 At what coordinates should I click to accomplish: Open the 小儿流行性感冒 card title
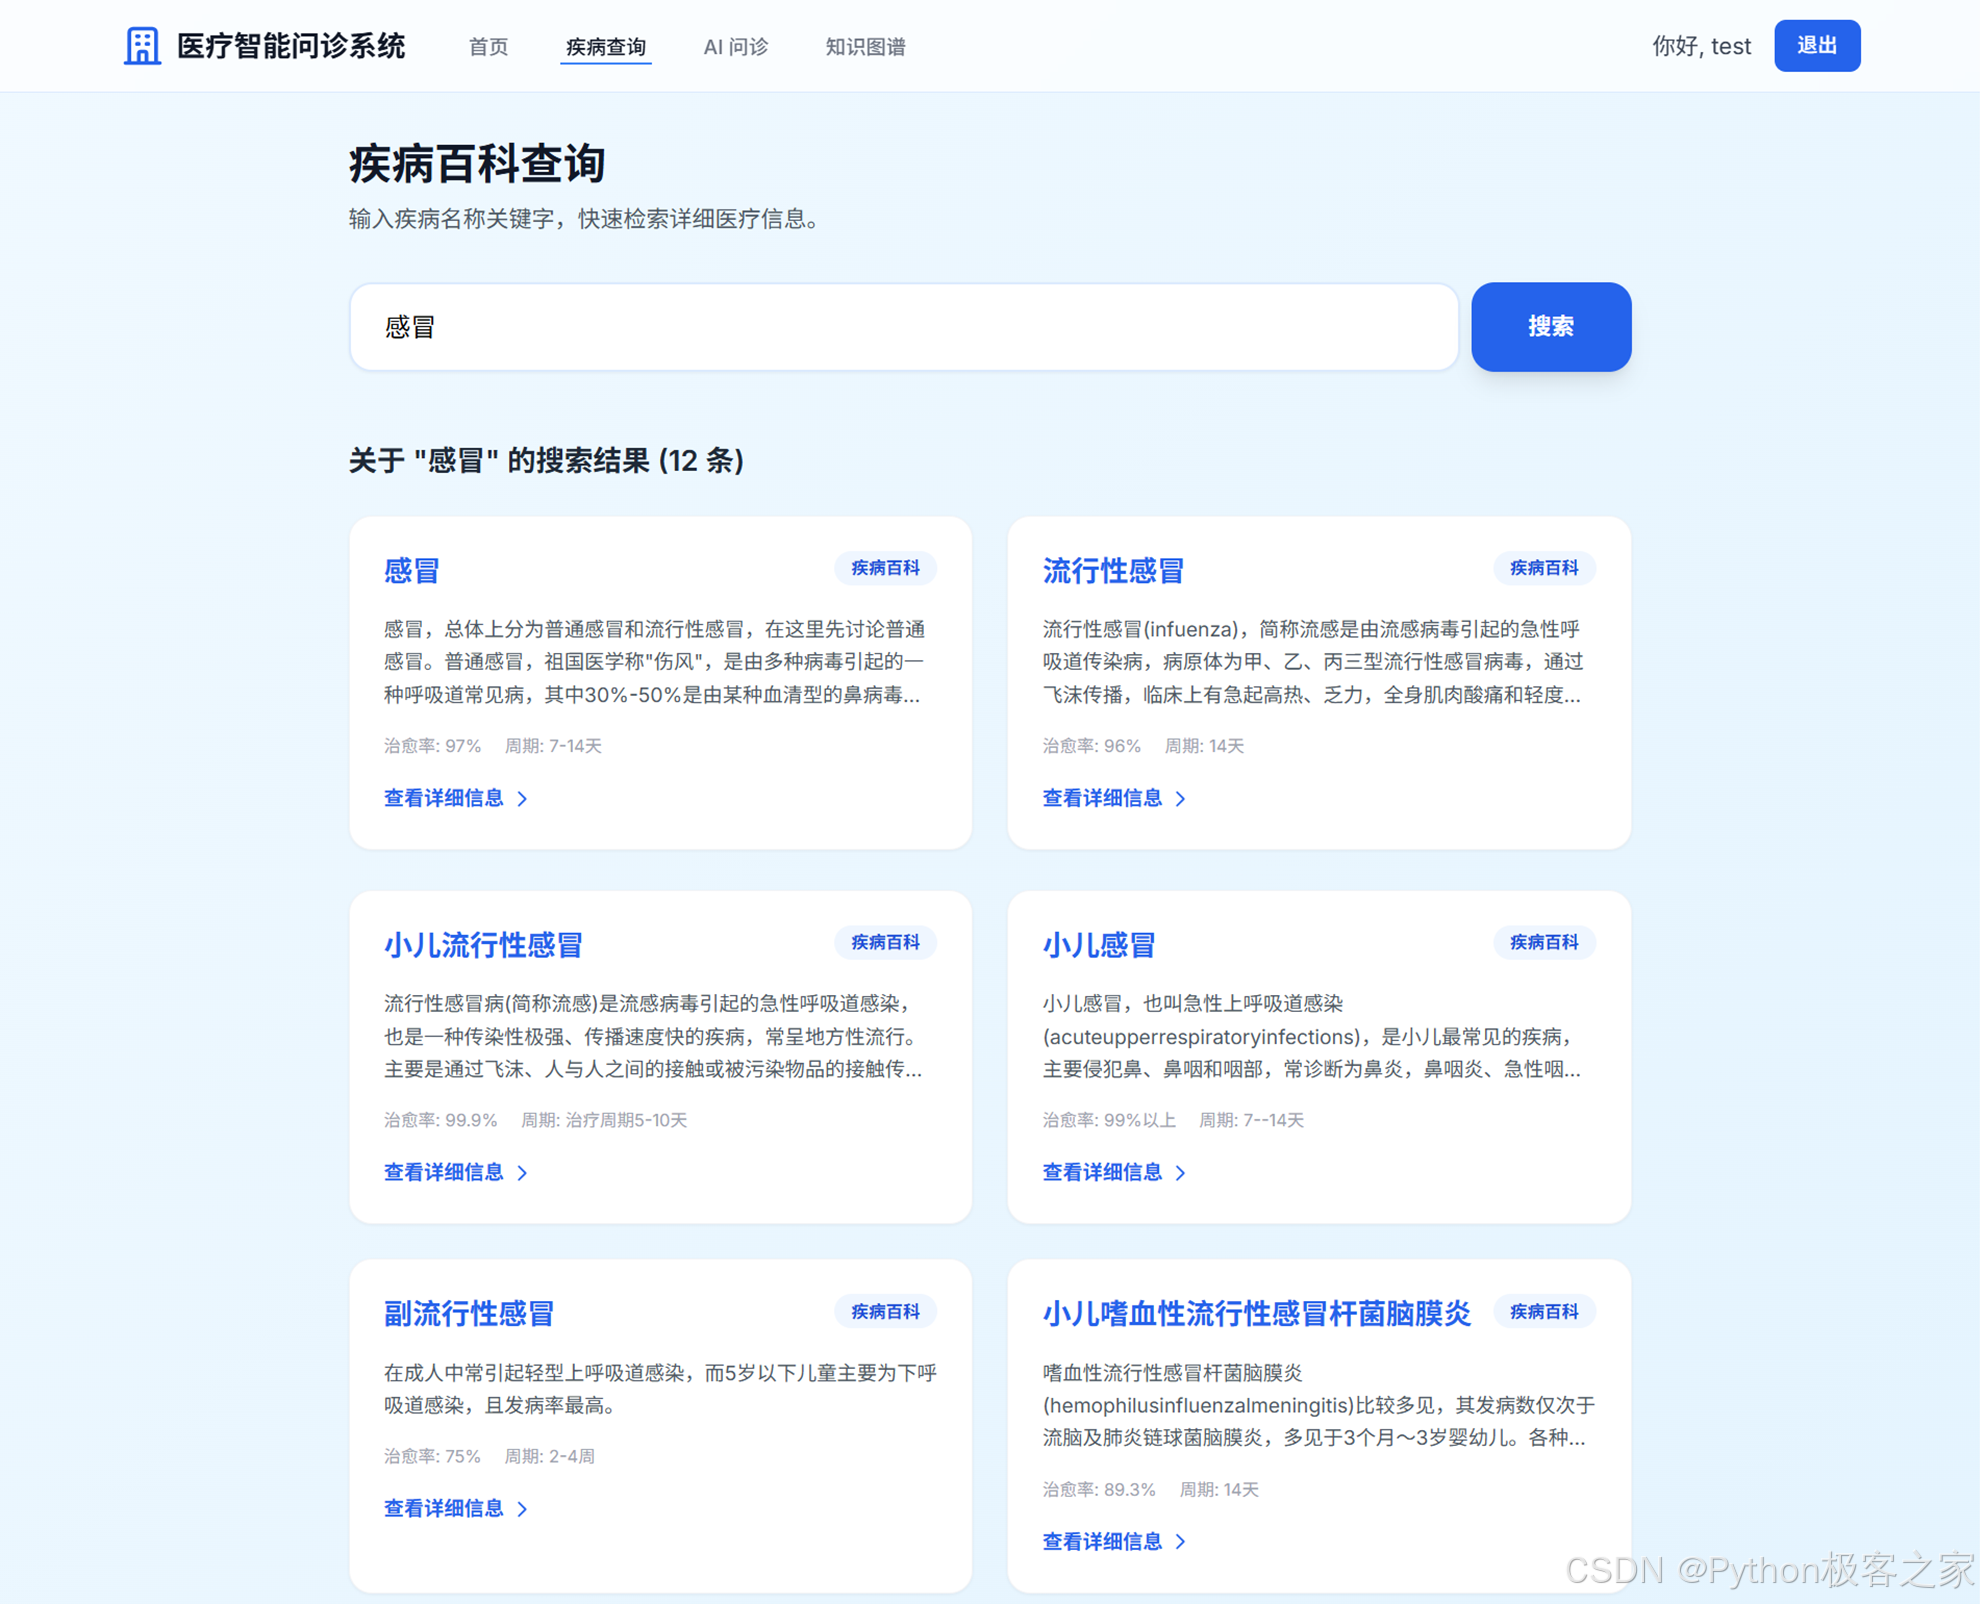483,944
